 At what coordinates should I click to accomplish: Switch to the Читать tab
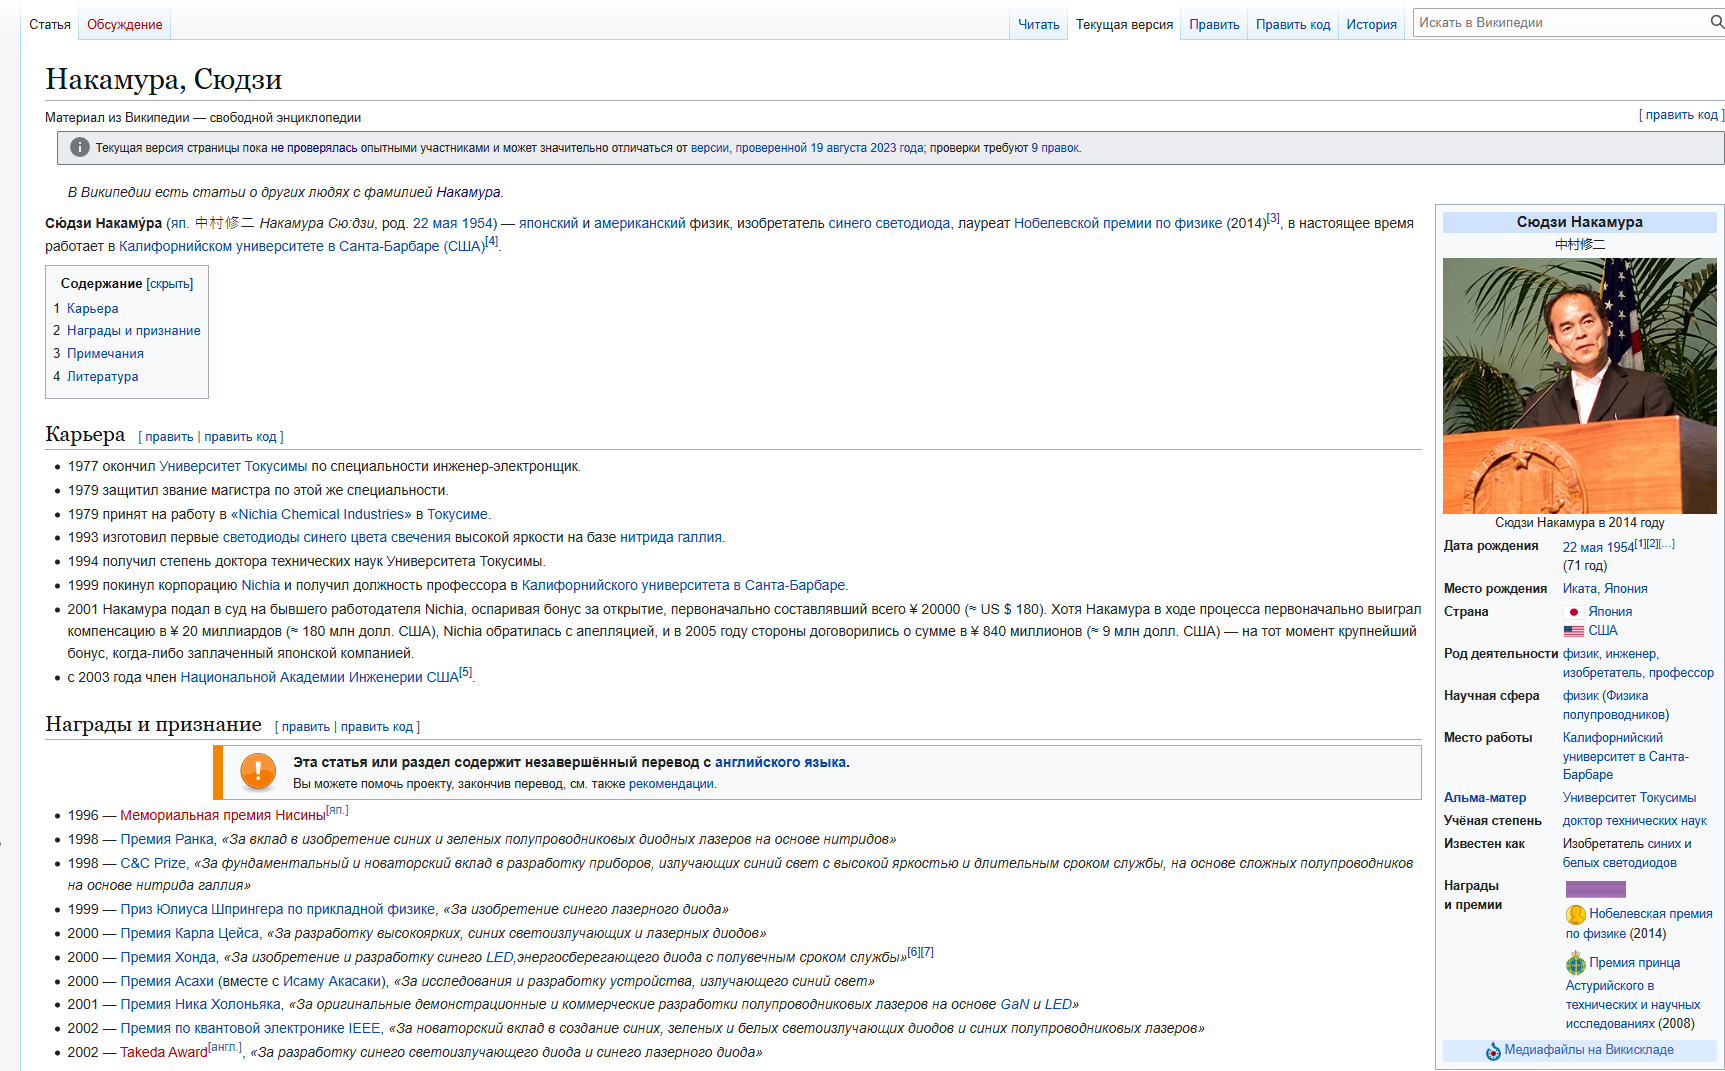1039,24
